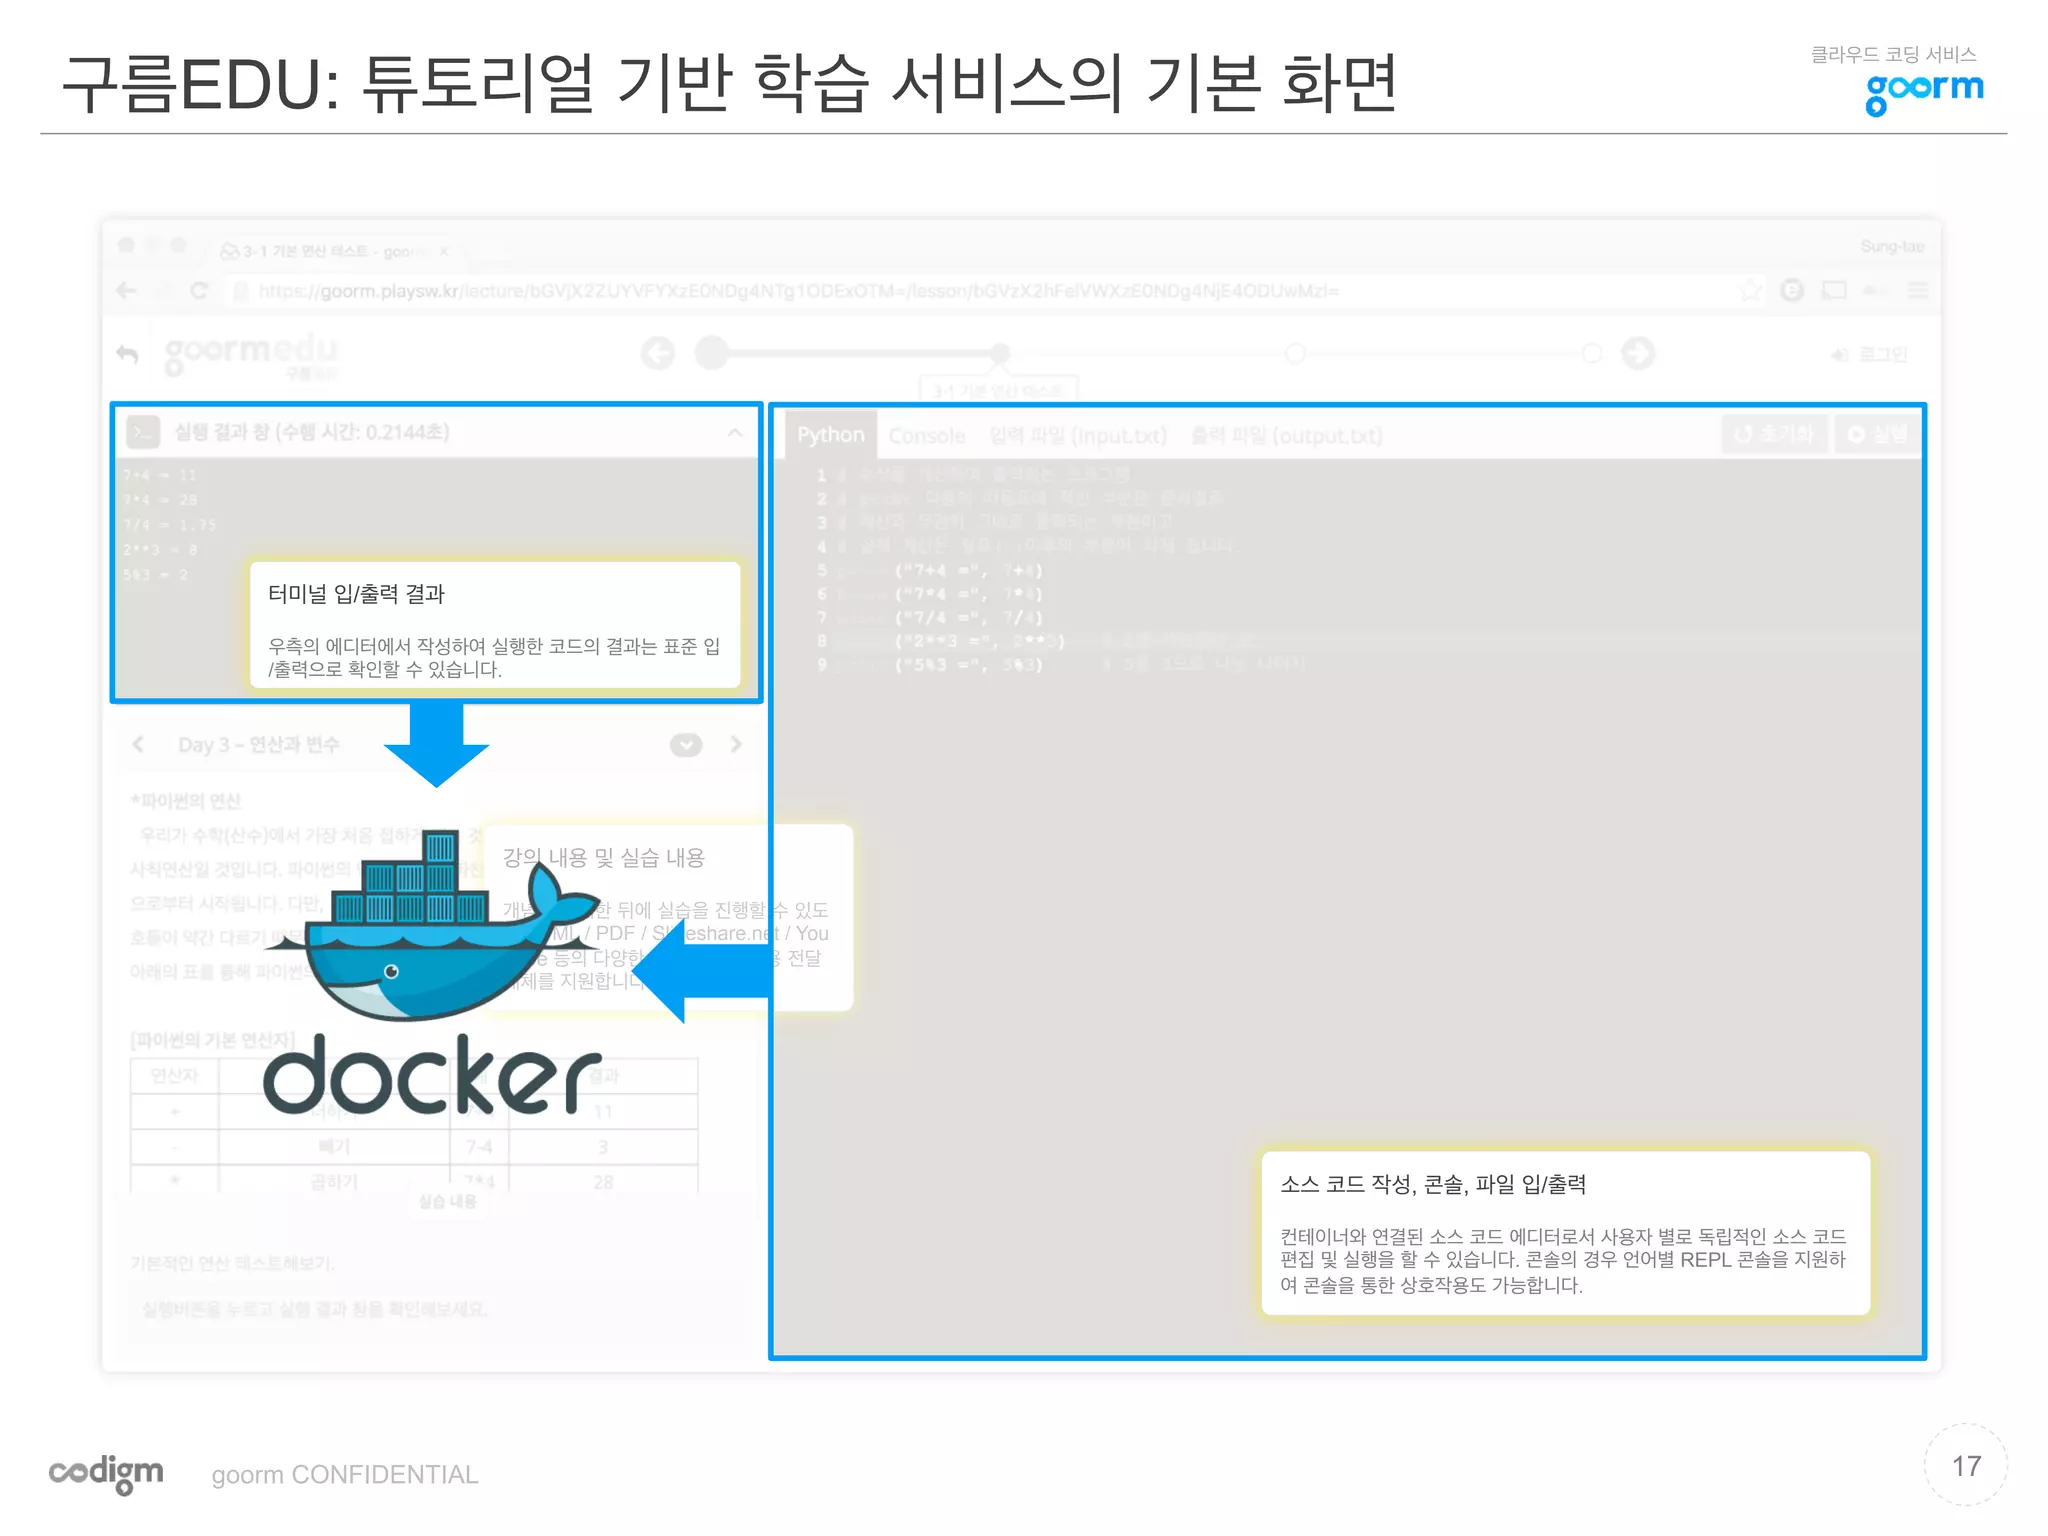2048x1536 pixels.
Task: Switch to the Console tab
Action: 926,436
